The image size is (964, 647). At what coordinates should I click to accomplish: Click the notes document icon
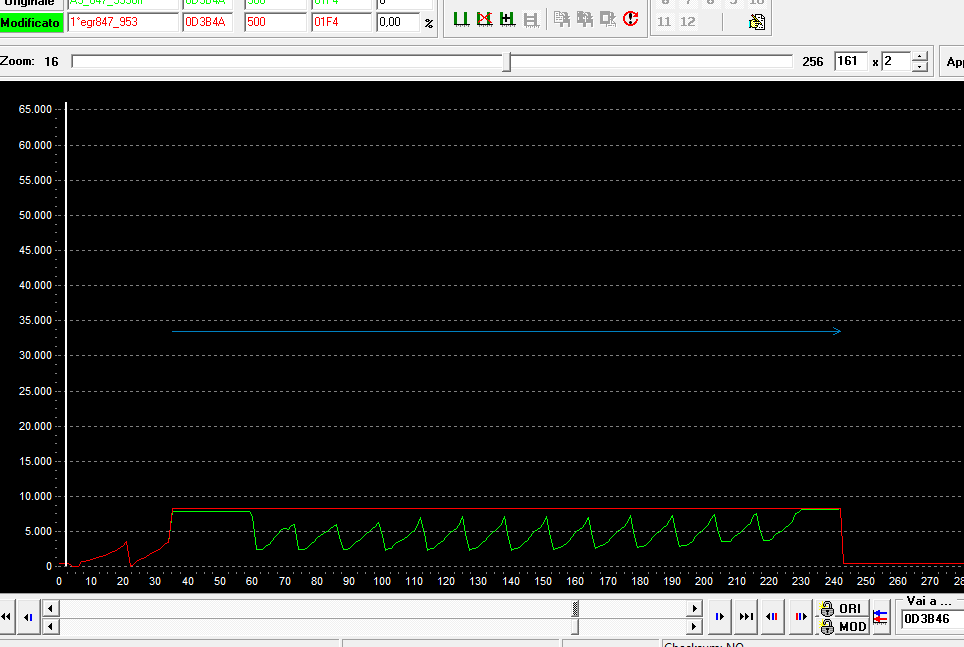point(757,22)
